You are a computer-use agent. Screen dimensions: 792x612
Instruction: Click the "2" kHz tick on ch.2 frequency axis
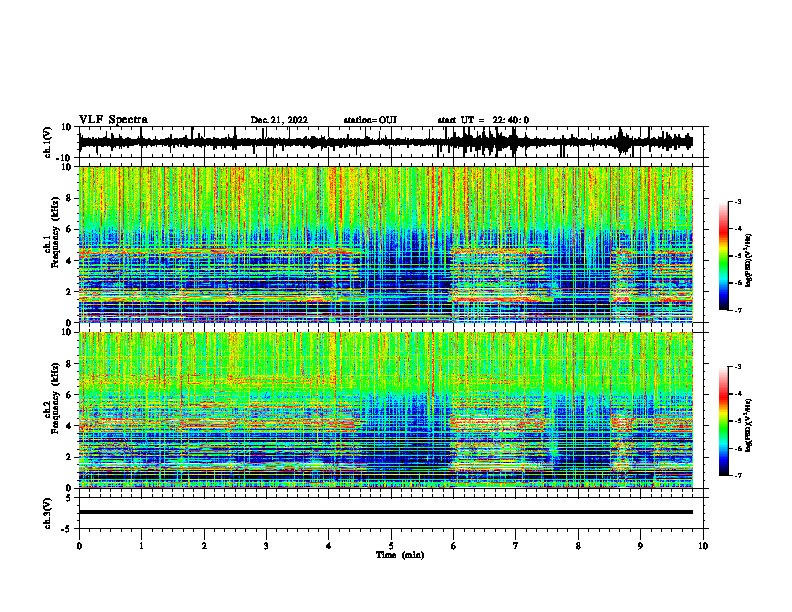[x=69, y=457]
